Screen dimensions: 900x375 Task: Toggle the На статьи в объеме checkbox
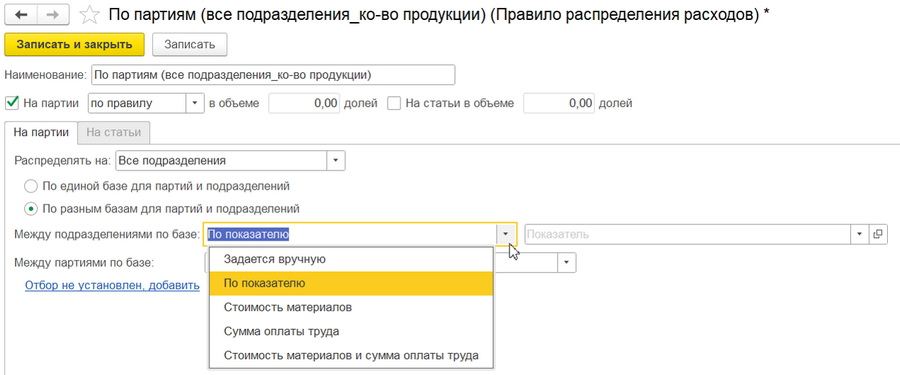pyautogui.click(x=394, y=103)
